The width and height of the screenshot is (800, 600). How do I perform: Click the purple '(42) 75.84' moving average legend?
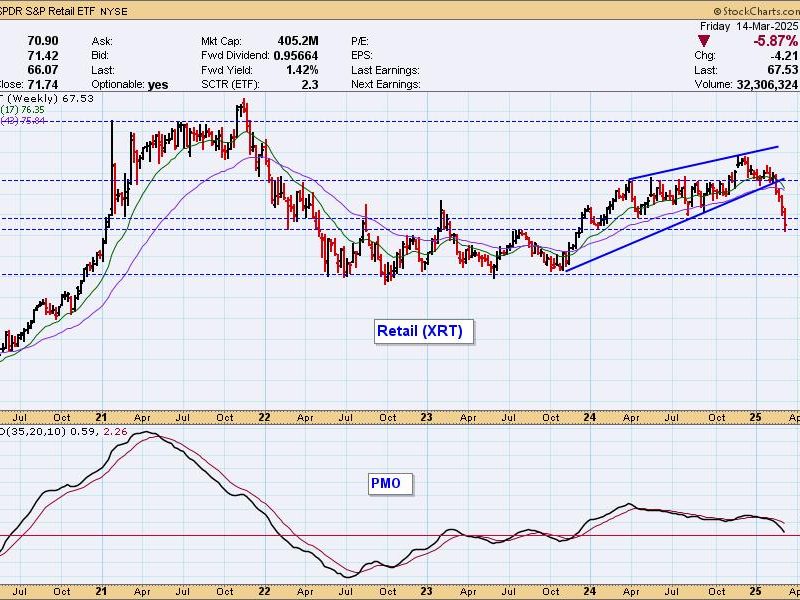click(x=23, y=121)
